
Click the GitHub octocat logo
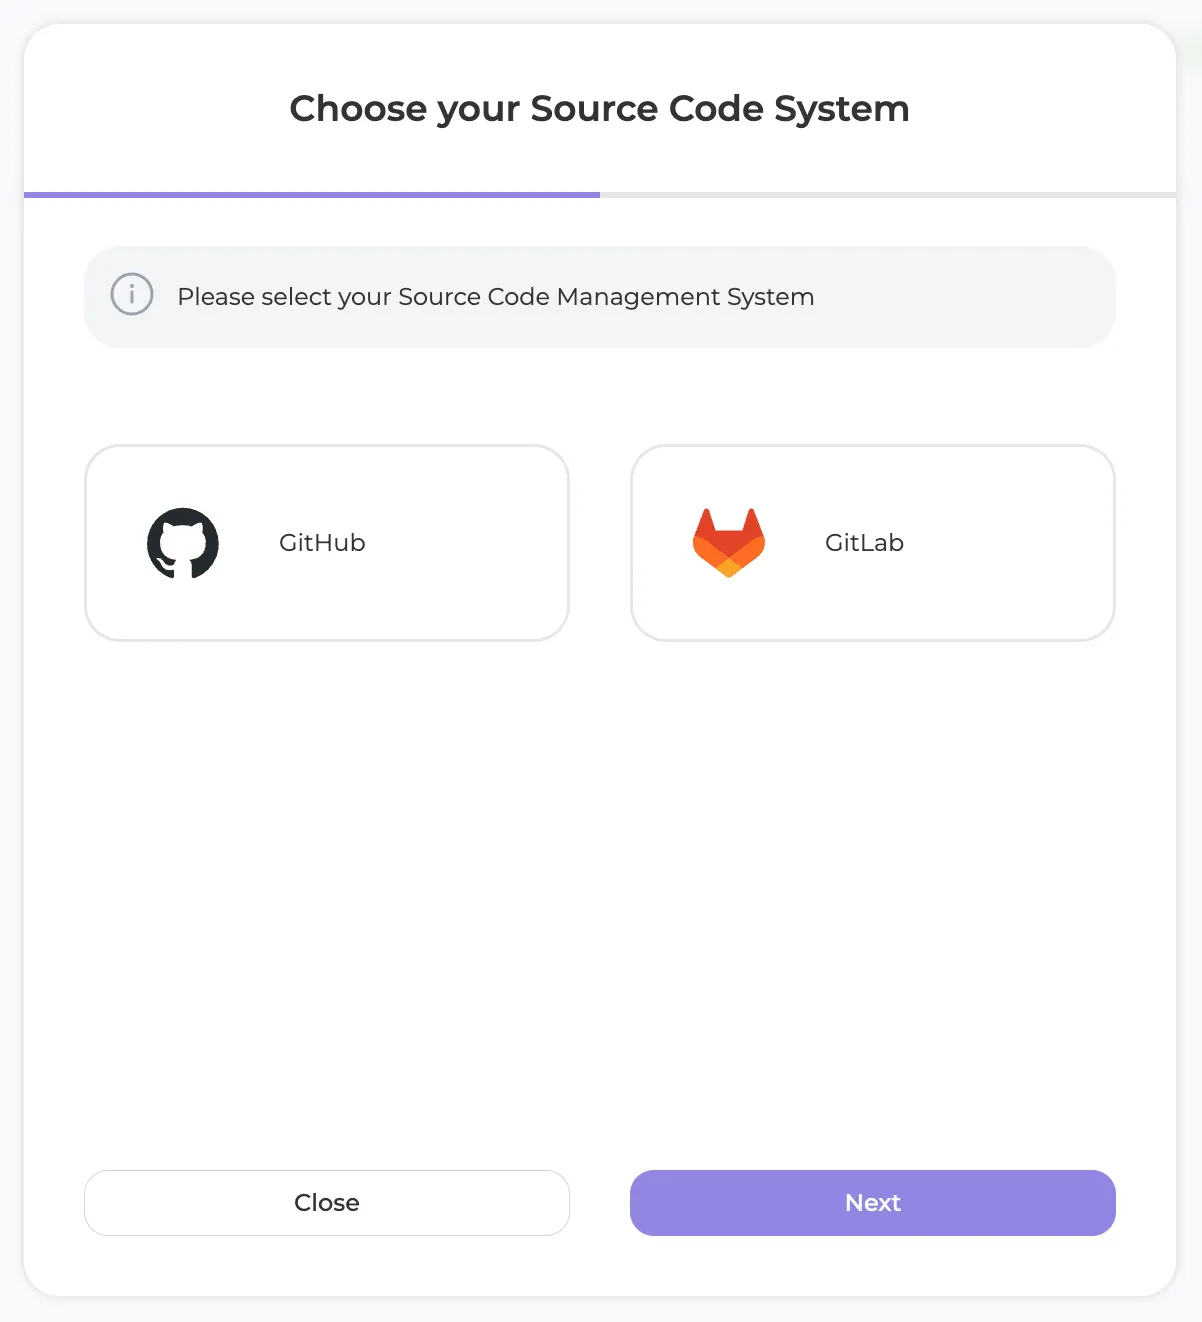click(x=183, y=543)
